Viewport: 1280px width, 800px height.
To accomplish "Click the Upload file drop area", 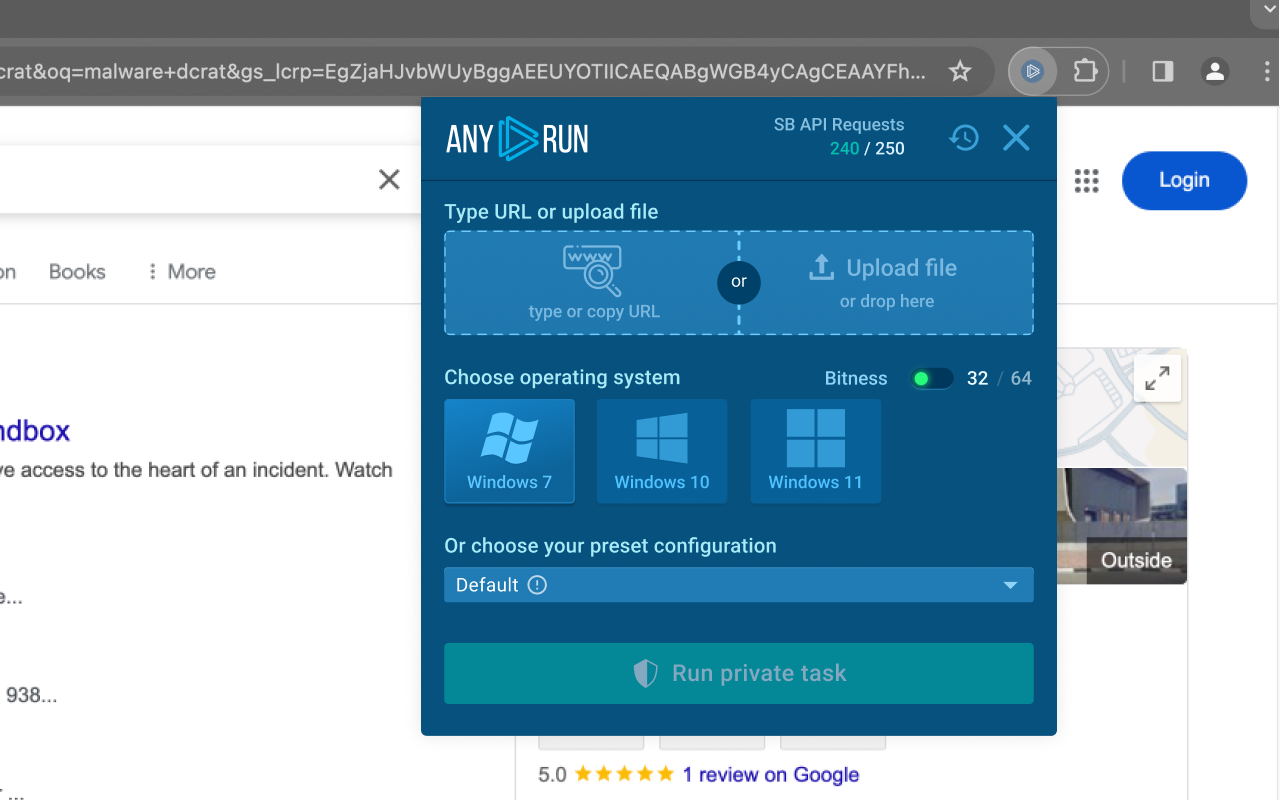I will [886, 283].
